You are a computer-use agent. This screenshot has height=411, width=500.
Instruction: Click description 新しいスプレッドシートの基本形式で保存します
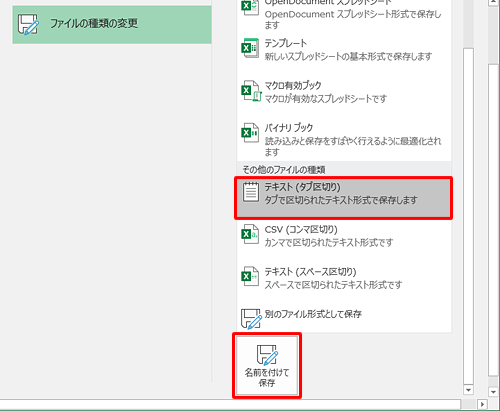348,56
